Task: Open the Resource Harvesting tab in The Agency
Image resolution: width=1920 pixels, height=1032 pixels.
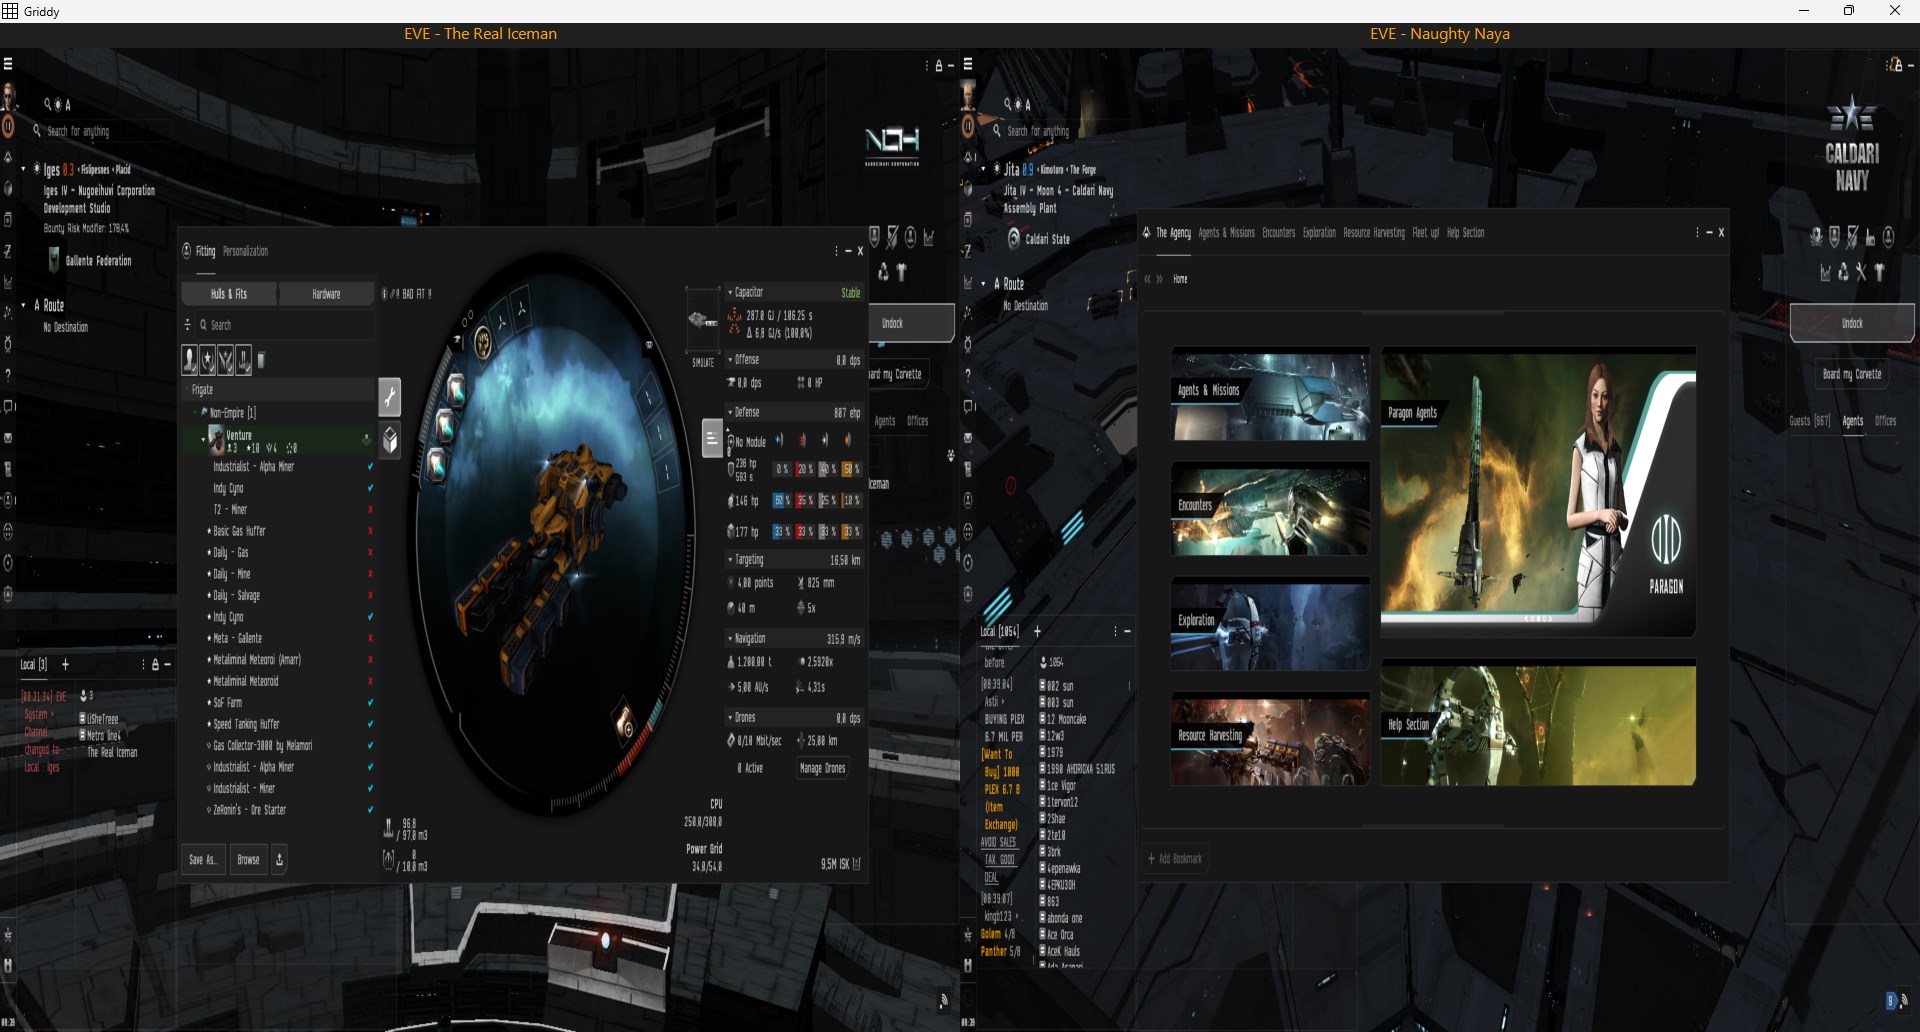Action: 1374,233
